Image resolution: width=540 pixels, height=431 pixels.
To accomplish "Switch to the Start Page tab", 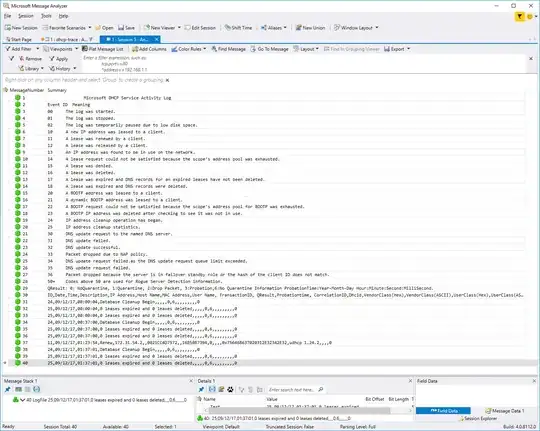I will 19,39.
